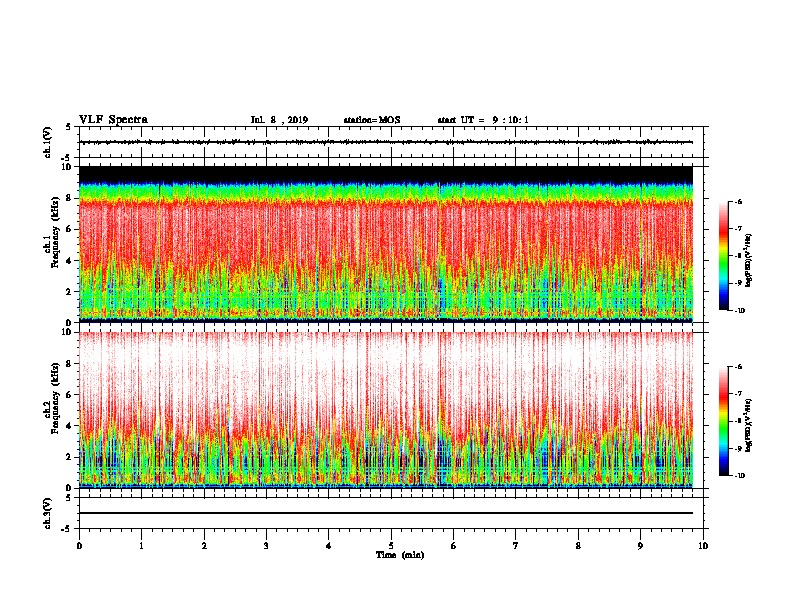Image resolution: width=792 pixels, height=612 pixels.
Task: Click the "3" tick on Time axis
Action: [266, 546]
